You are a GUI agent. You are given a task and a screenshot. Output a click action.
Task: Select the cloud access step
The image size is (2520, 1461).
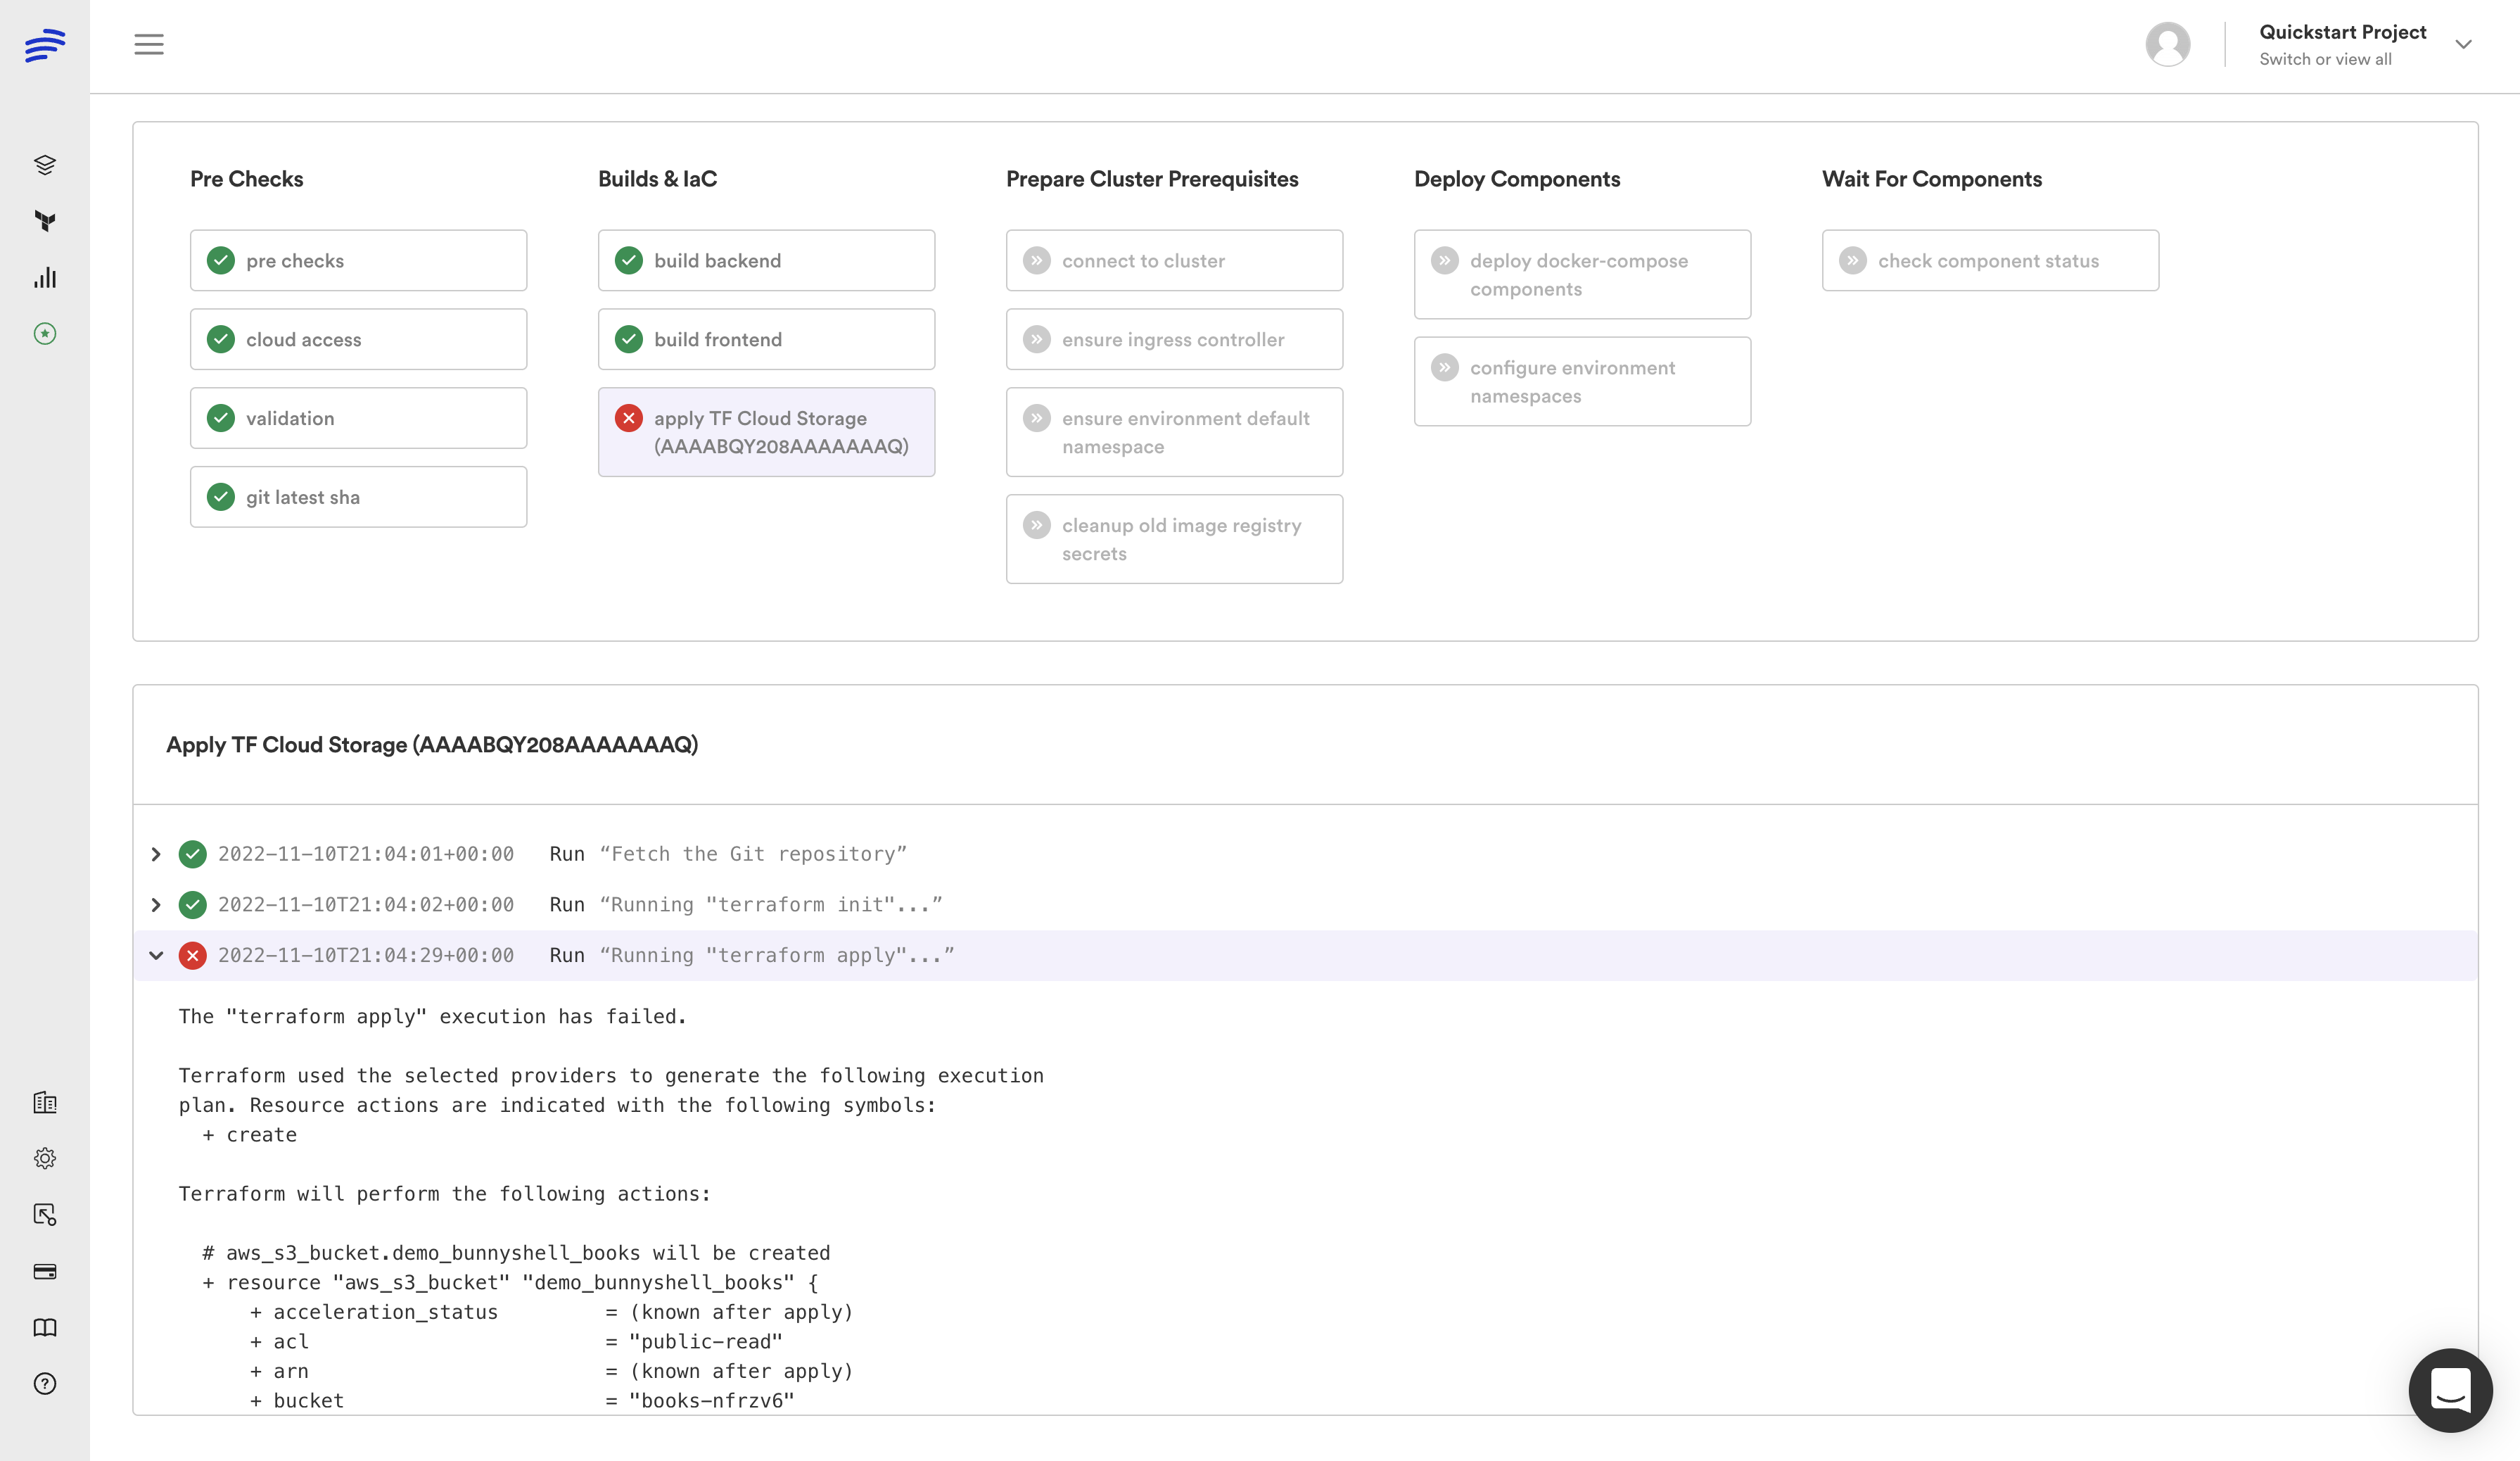pyautogui.click(x=358, y=339)
